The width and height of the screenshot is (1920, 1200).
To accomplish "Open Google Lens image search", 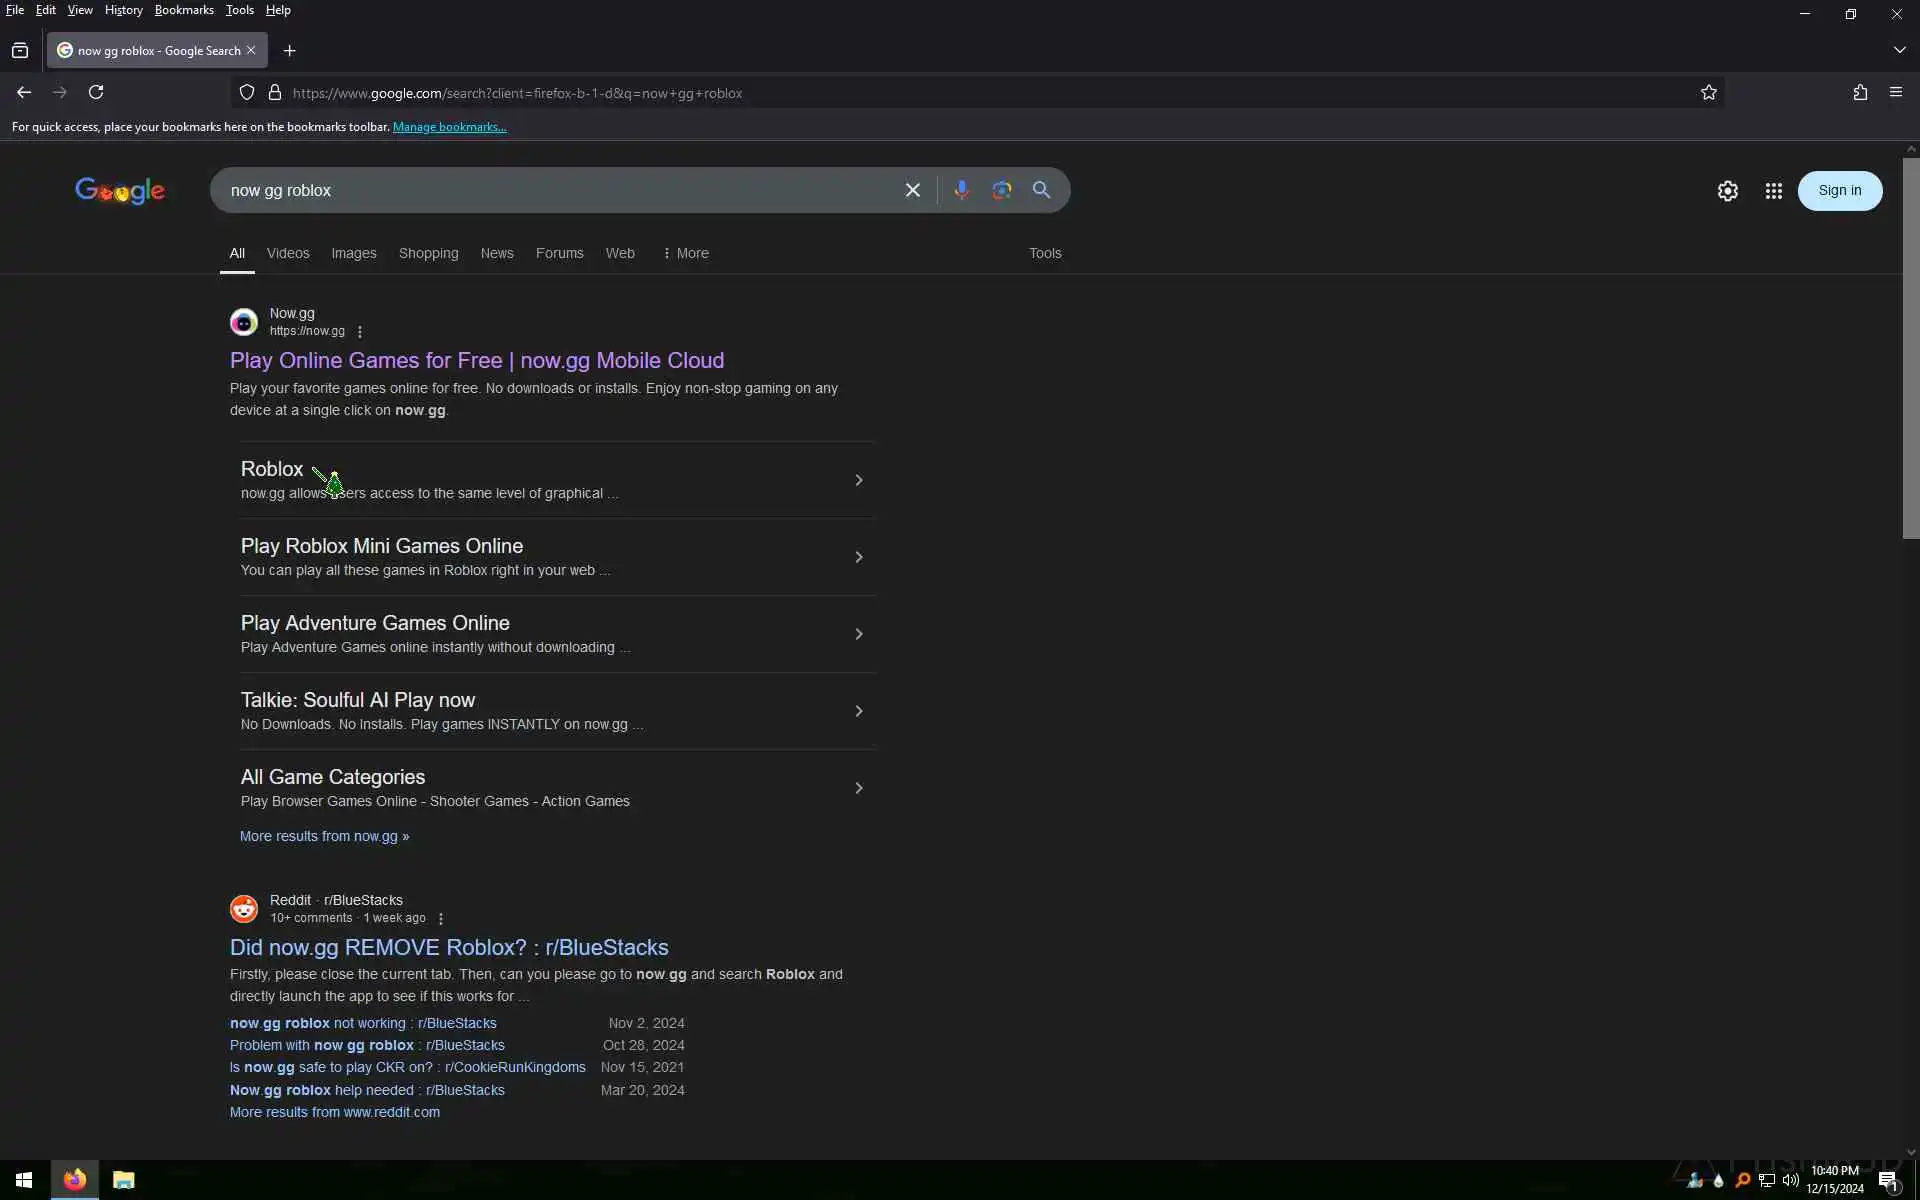I will tap(1001, 190).
